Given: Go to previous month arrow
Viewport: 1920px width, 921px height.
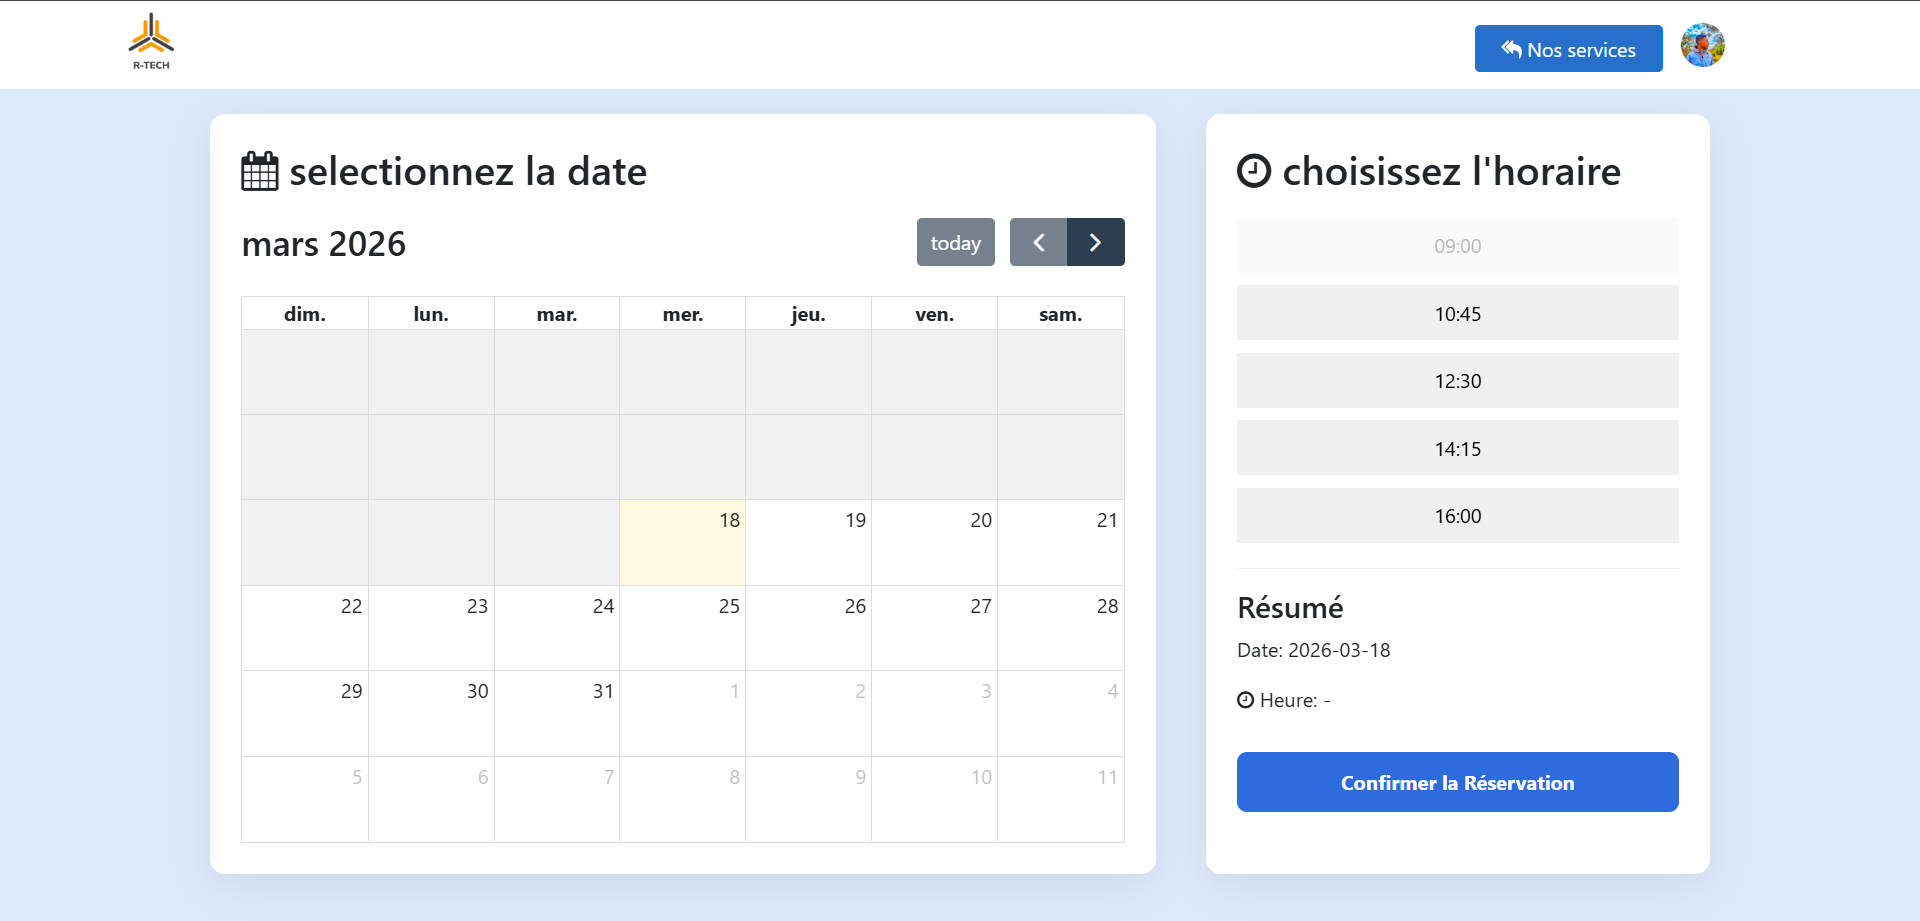Looking at the screenshot, I should 1038,243.
